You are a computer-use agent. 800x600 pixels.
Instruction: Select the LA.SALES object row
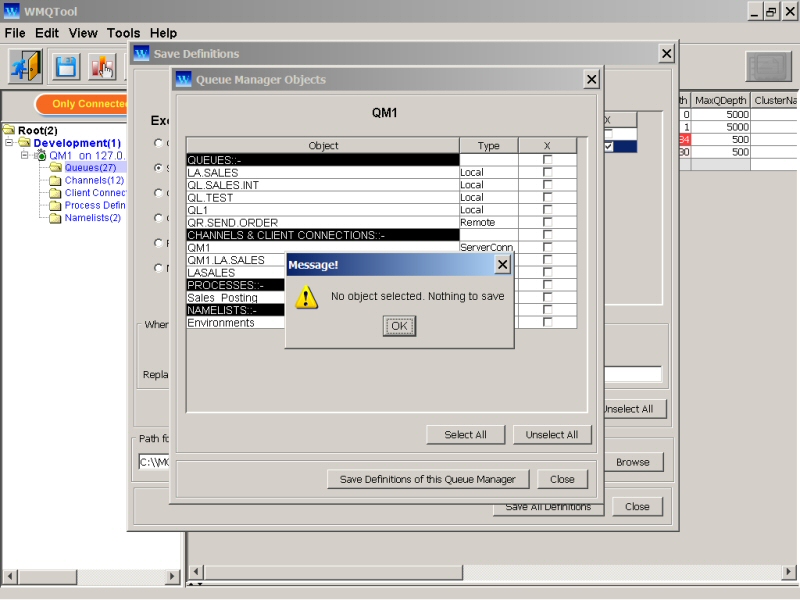(322, 172)
